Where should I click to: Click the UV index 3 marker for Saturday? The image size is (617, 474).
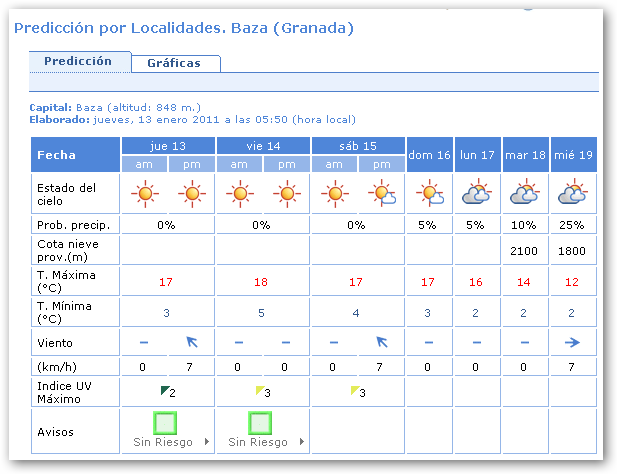click(357, 392)
